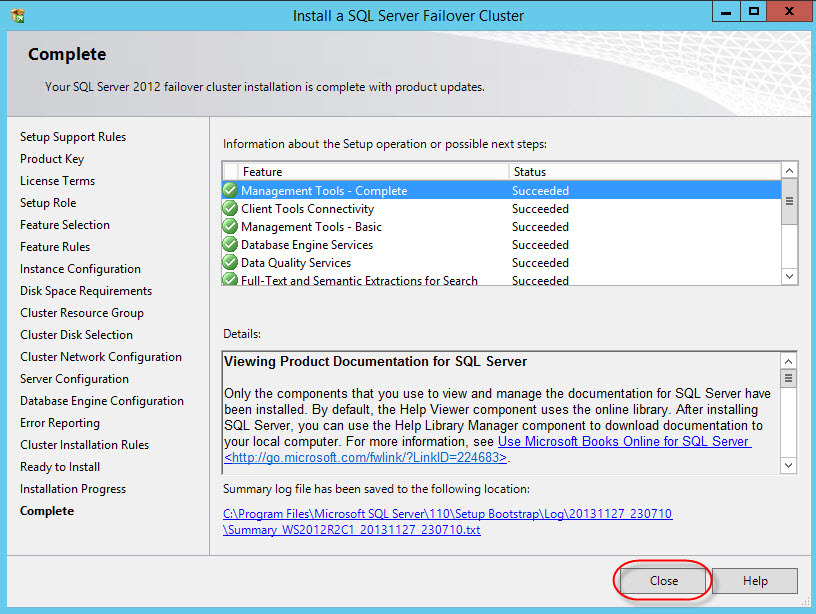816x614 pixels.
Task: Click green check icon beside Data Quality Services
Action: coord(230,263)
